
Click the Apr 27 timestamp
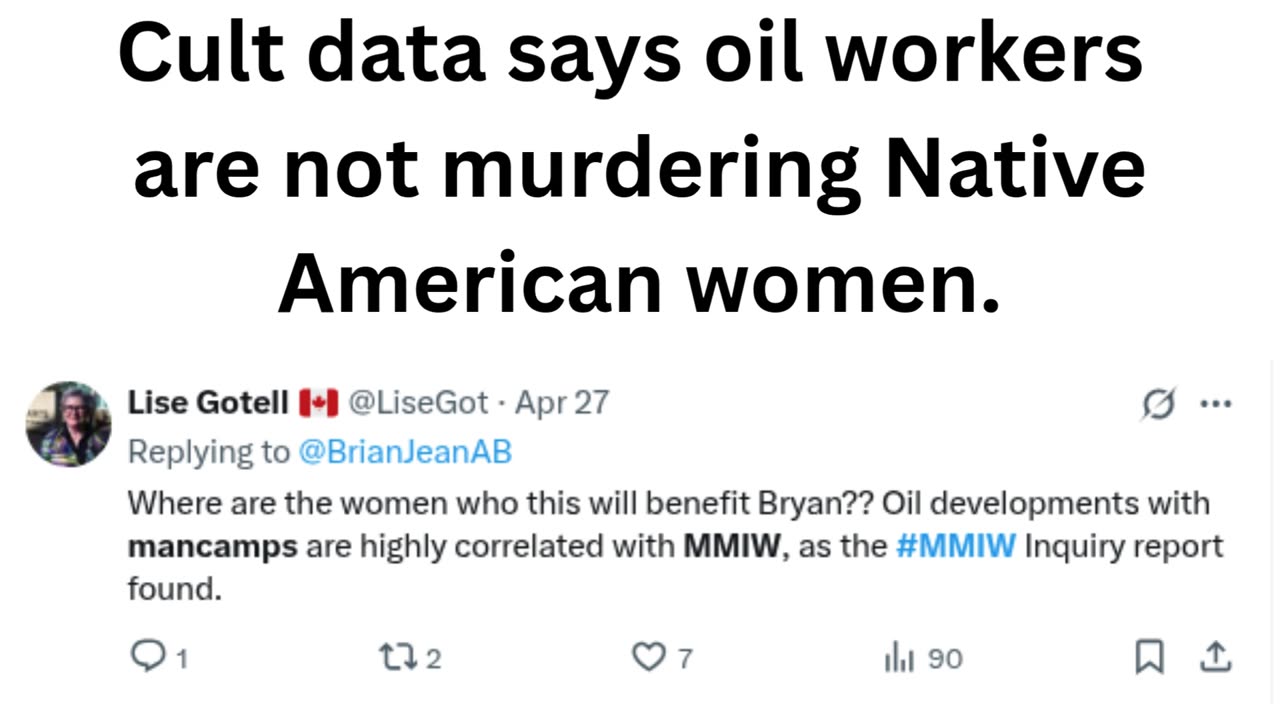pos(561,403)
